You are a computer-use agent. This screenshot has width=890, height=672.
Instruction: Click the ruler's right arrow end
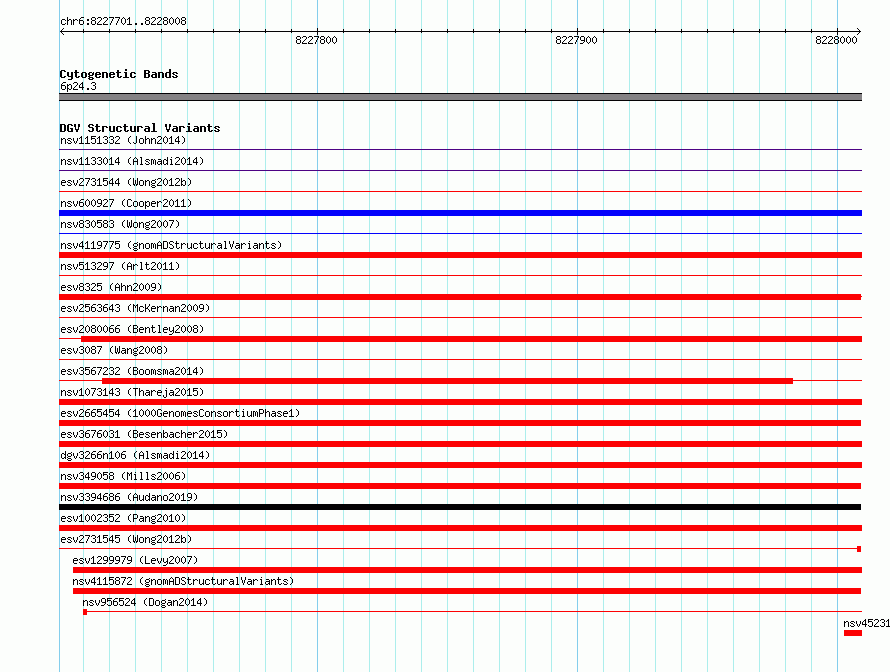click(x=859, y=32)
